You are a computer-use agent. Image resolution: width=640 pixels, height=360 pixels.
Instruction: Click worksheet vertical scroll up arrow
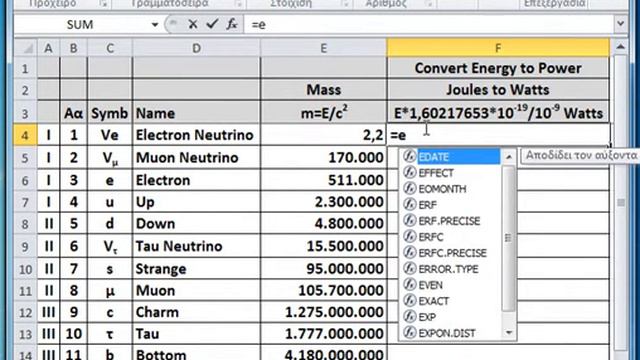pyautogui.click(x=620, y=47)
